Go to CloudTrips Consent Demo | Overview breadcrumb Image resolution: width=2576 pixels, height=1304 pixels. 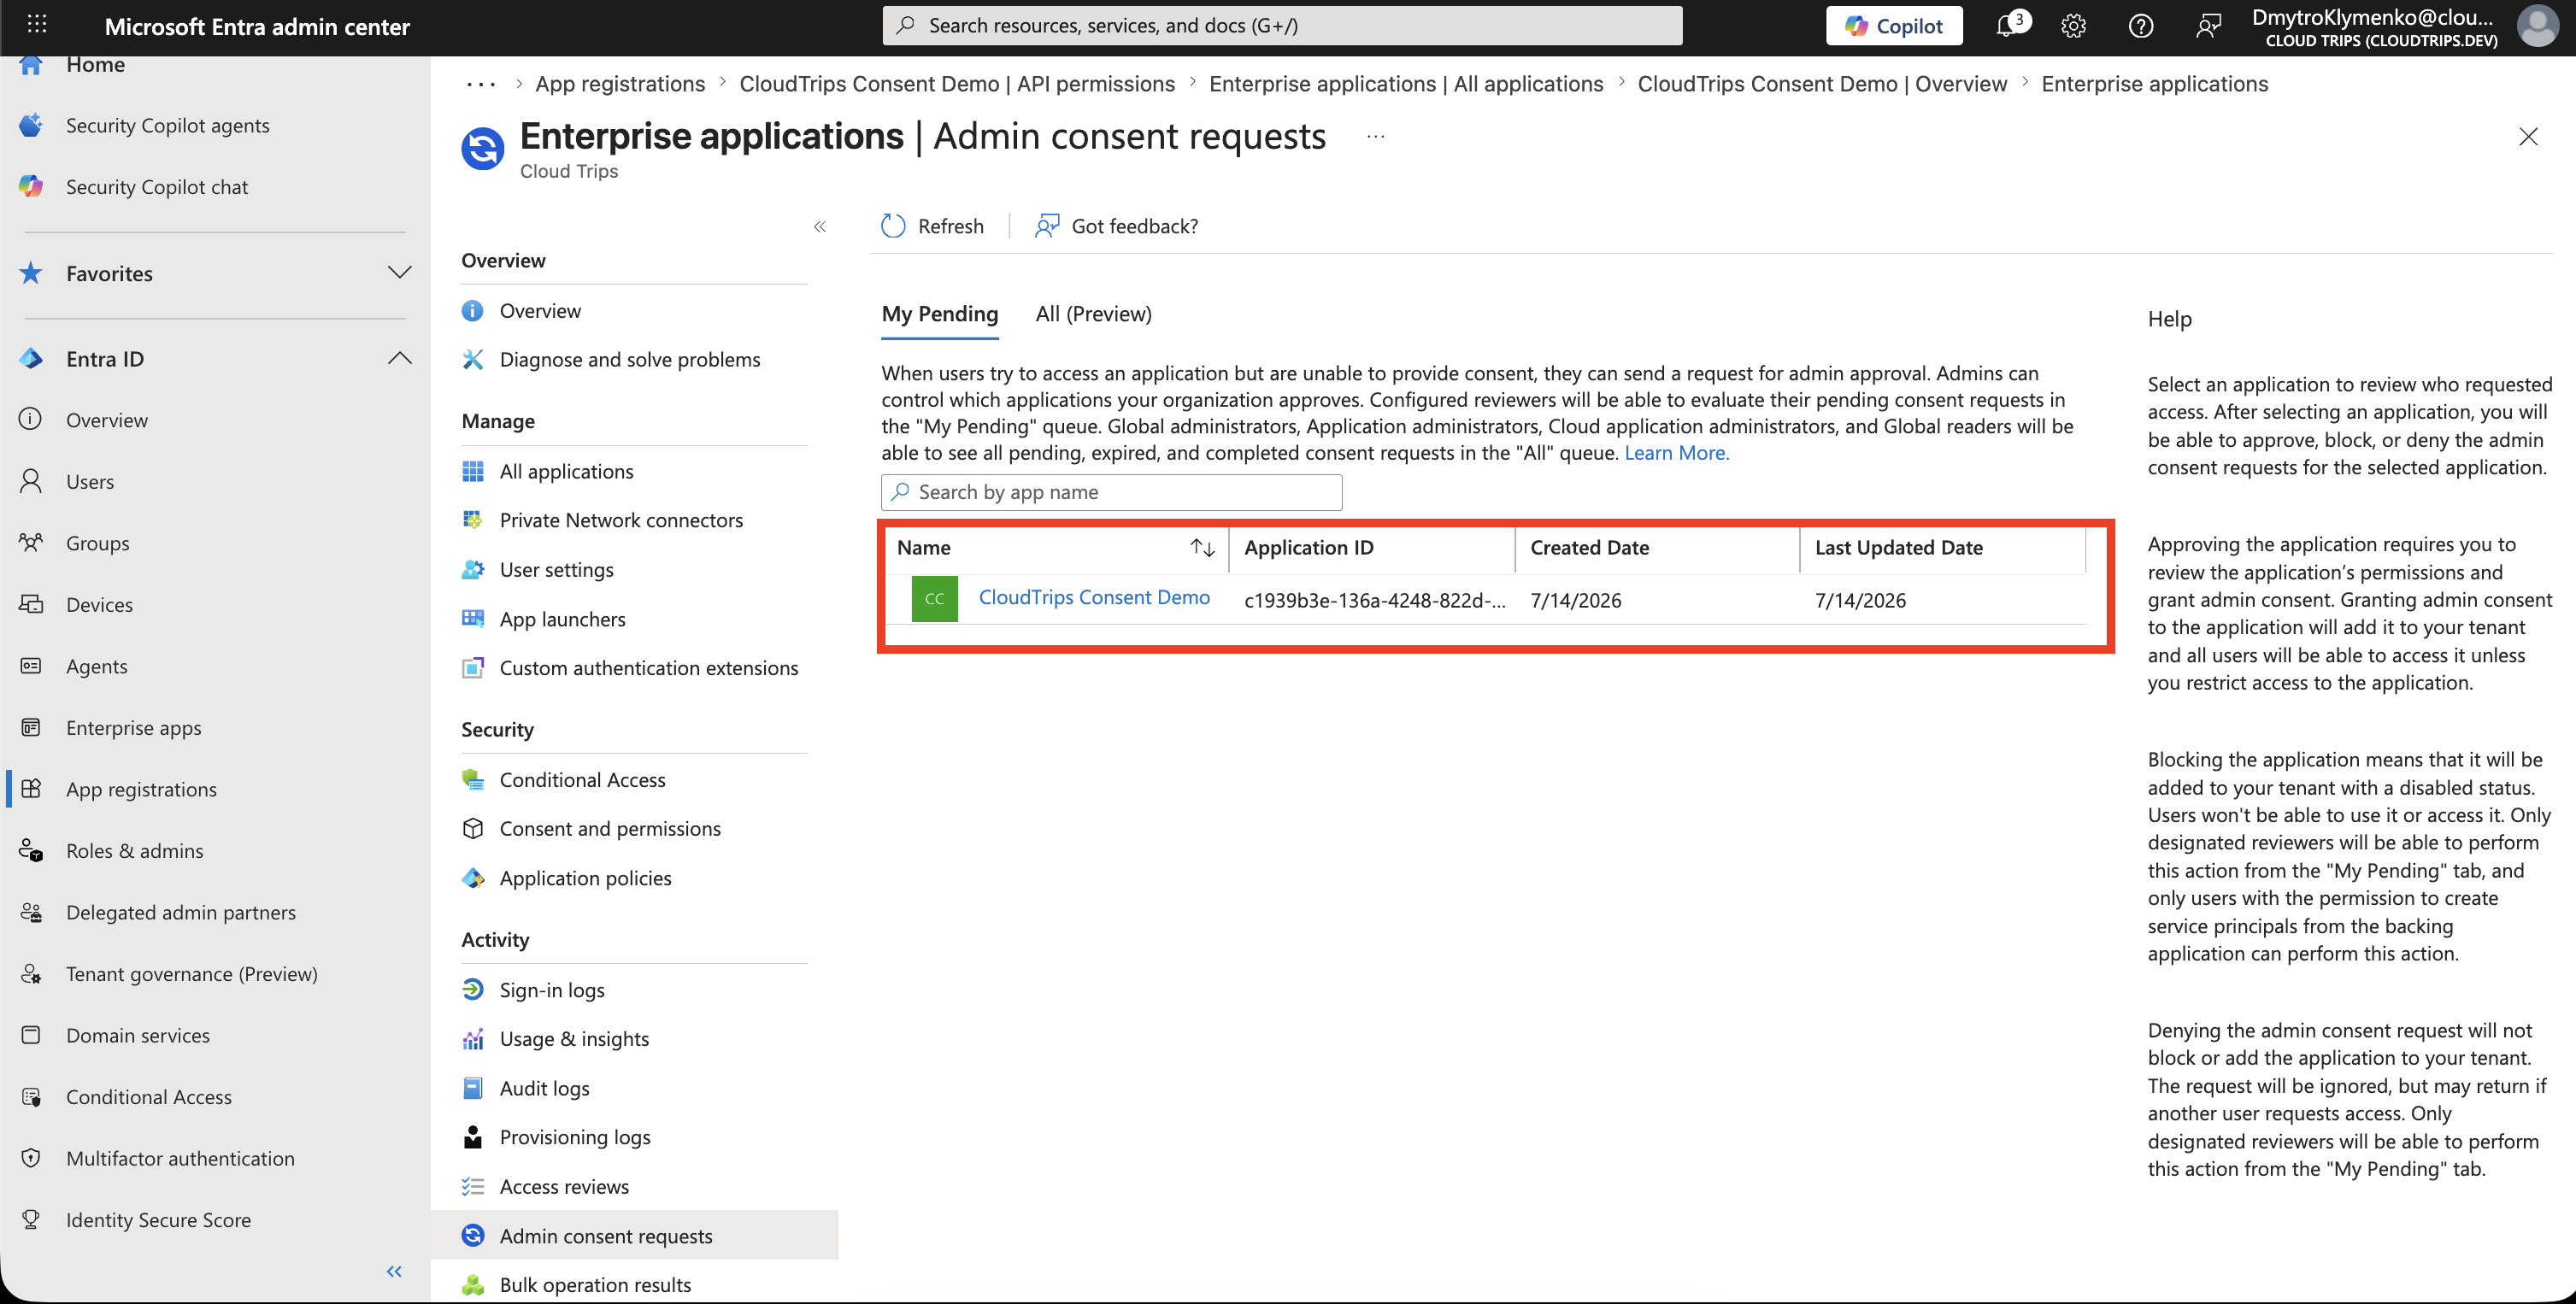tap(1822, 84)
